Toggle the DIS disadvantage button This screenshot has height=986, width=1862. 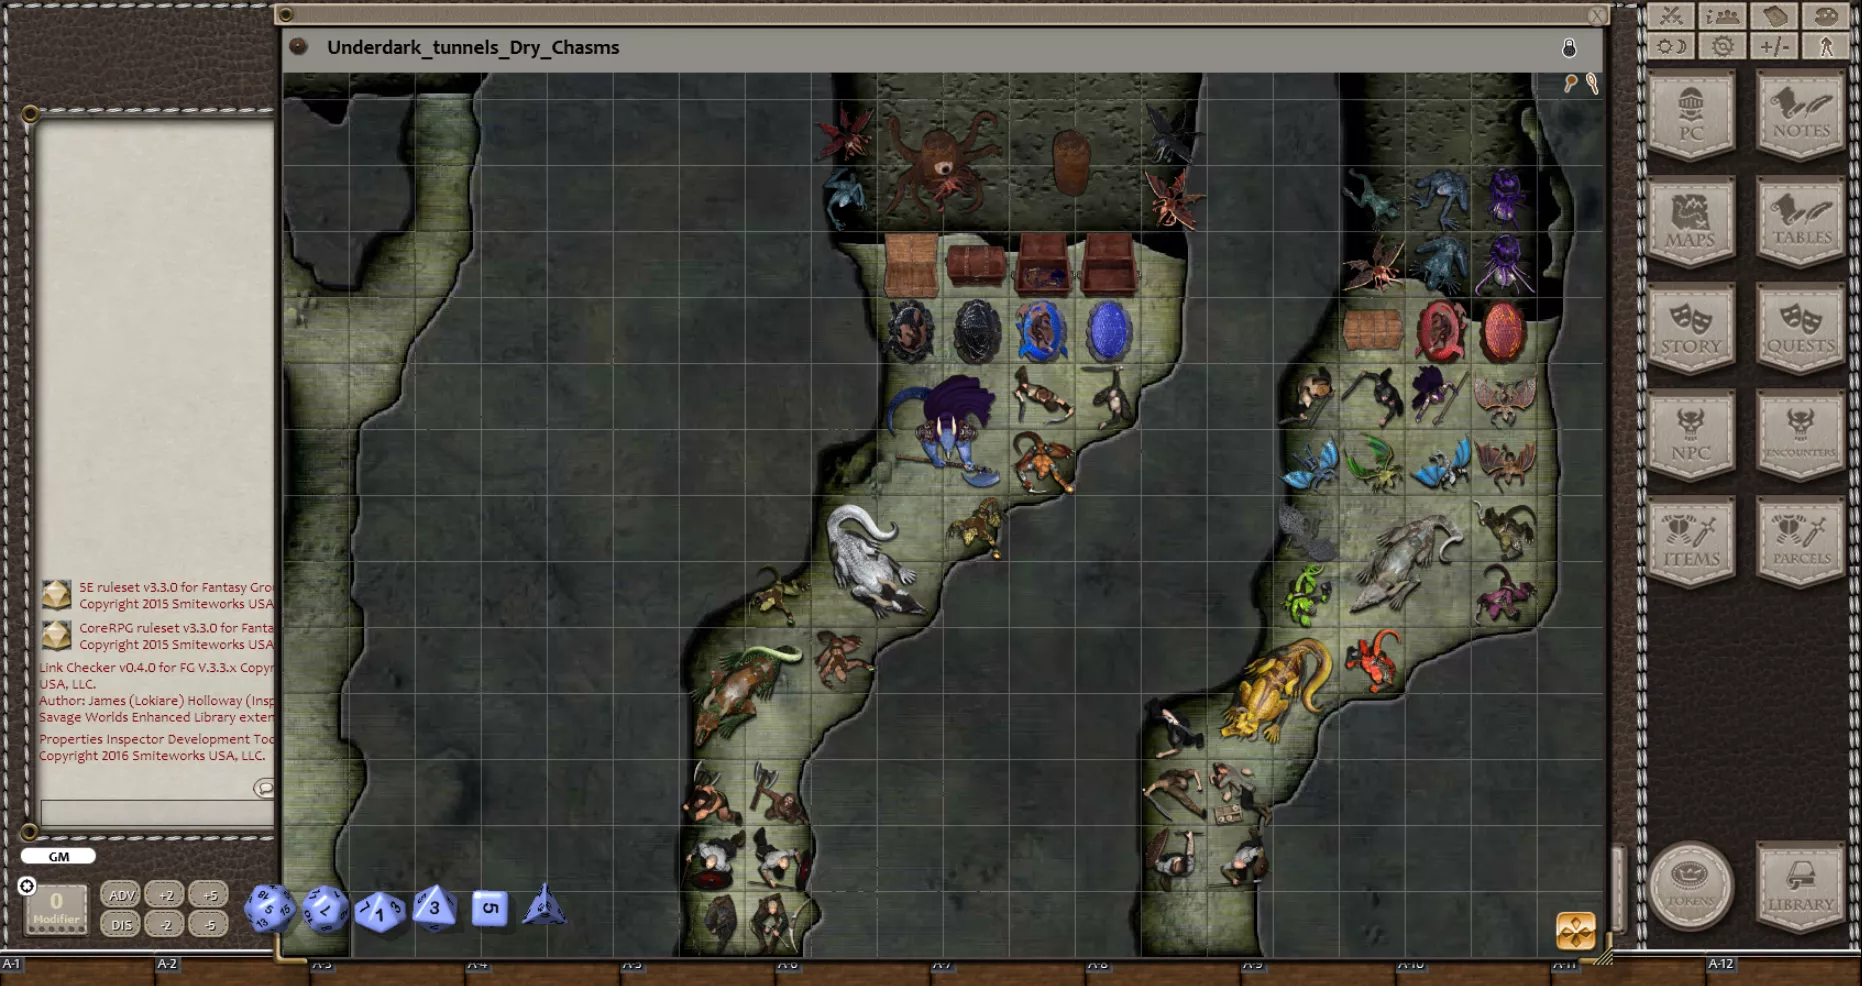pos(121,925)
